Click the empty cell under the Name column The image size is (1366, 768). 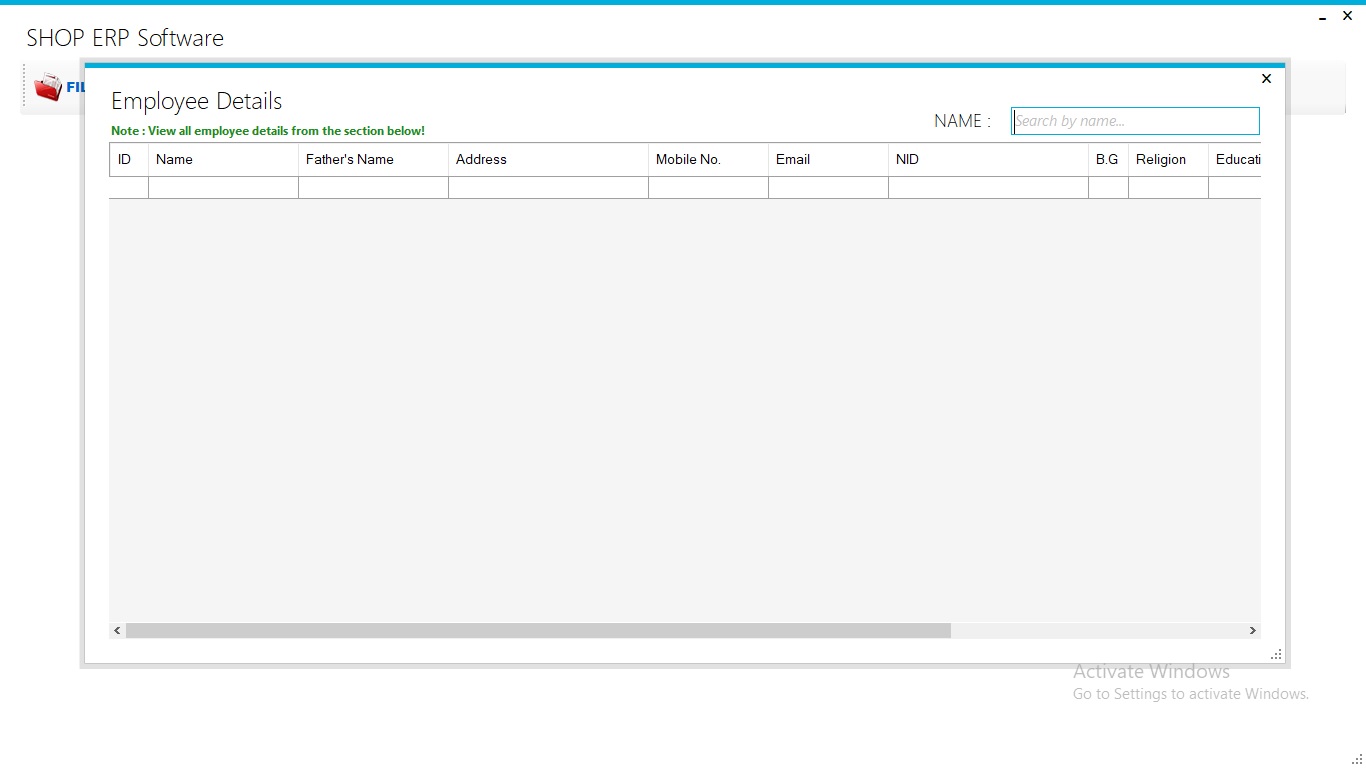(222, 187)
